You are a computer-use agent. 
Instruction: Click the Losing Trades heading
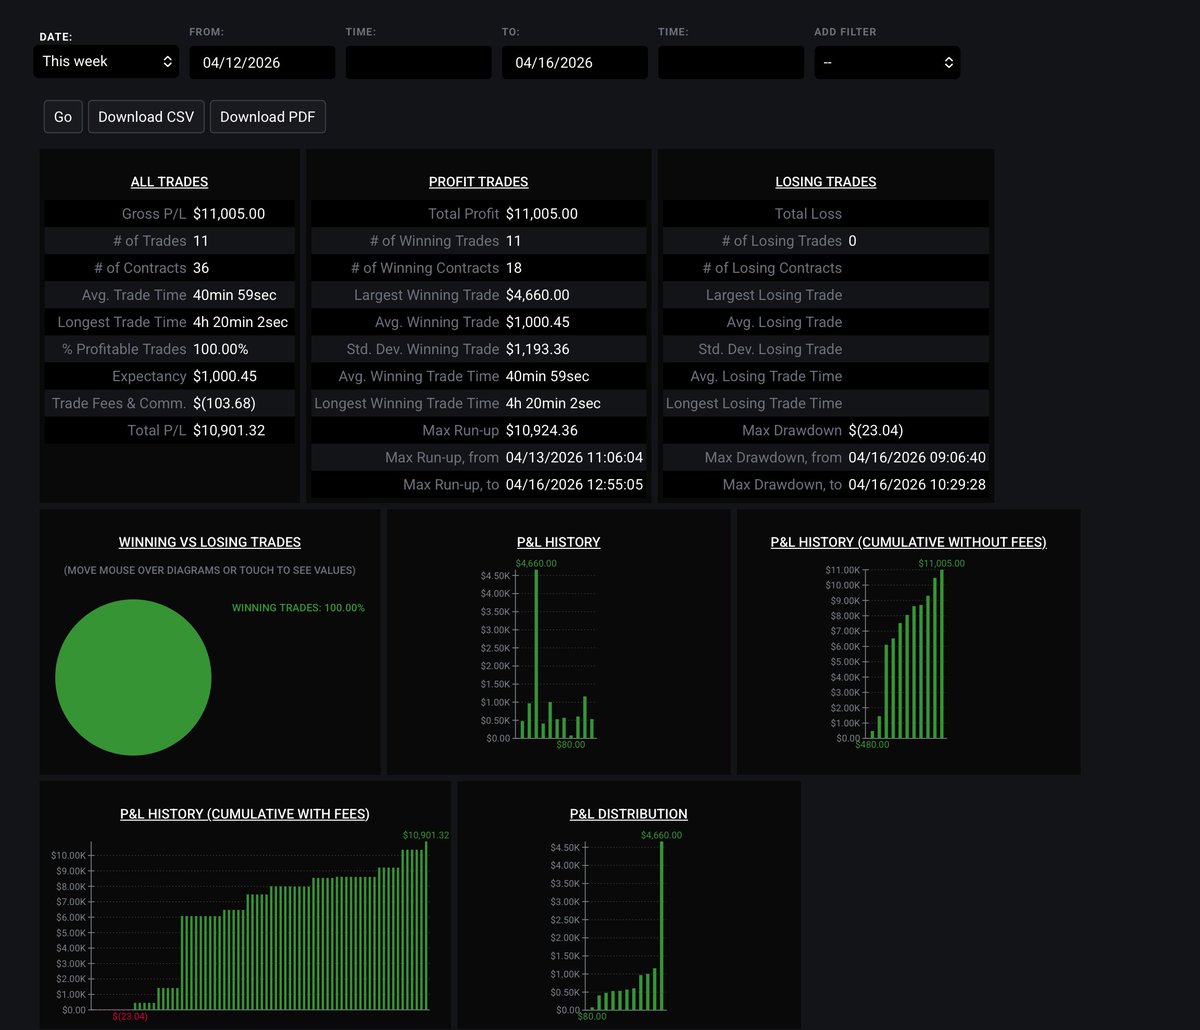(826, 182)
